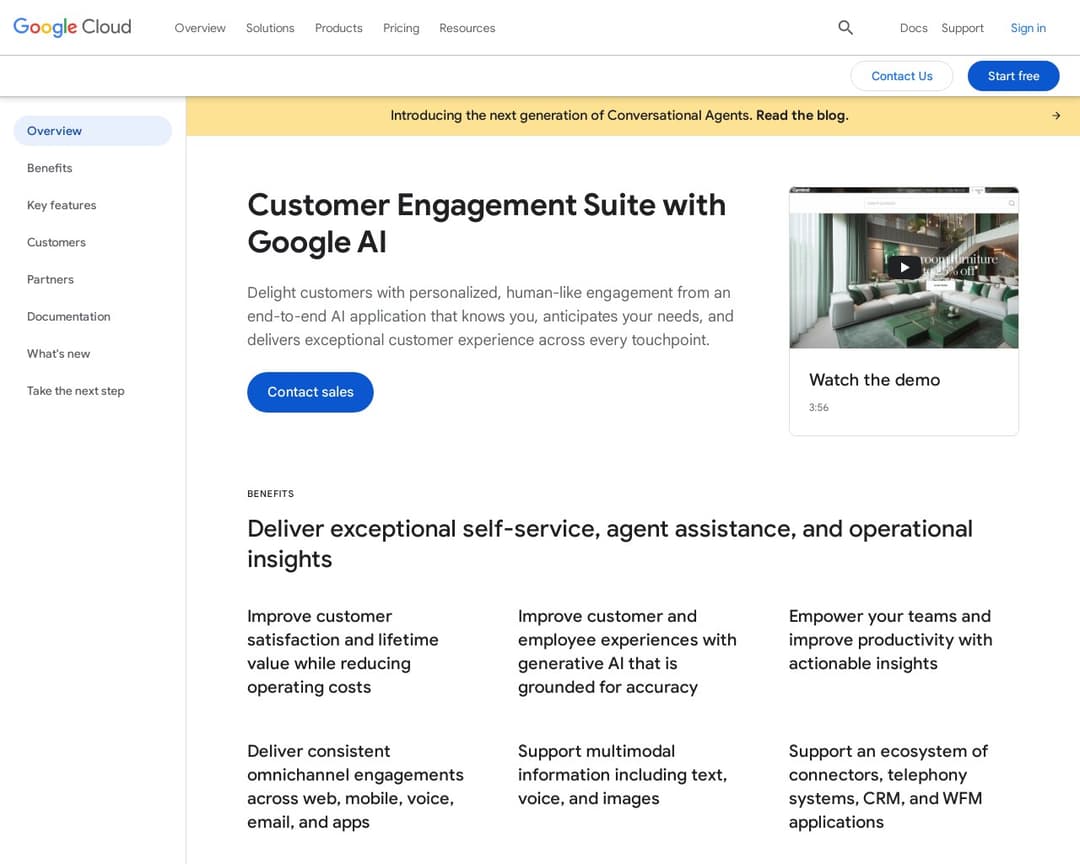
Task: Open the Products menu
Action: [338, 28]
